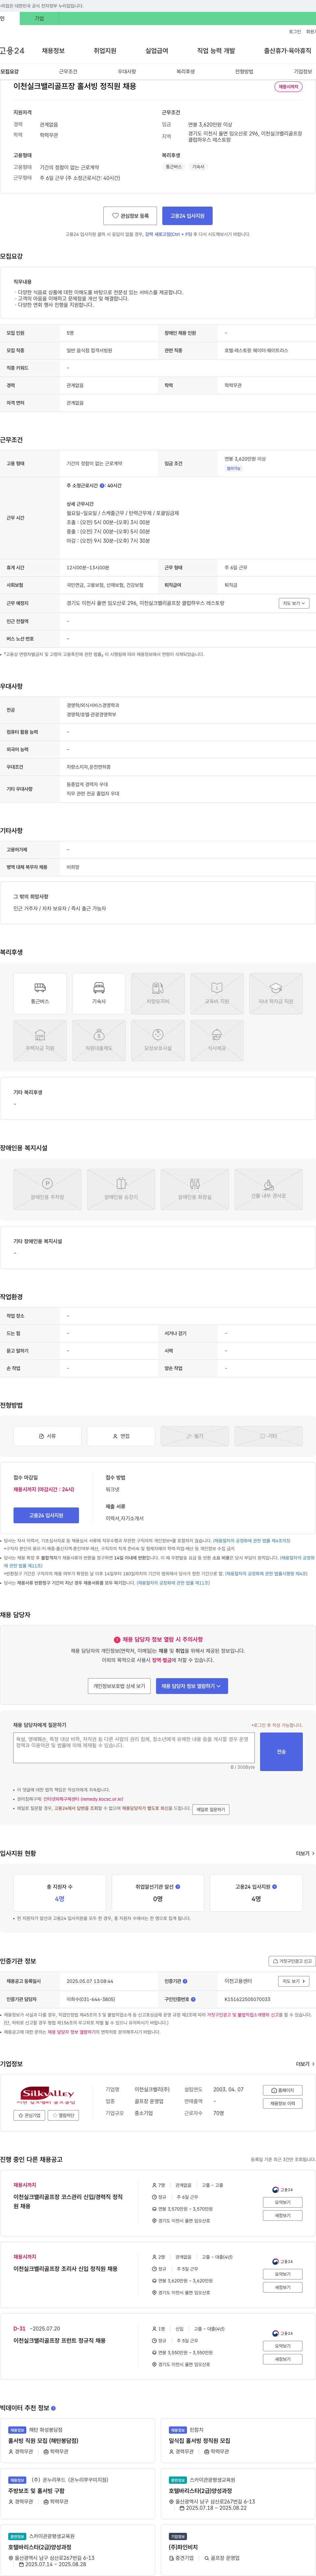Screen dimensions: 316x2576
Task: Click 고용24 입사지원 under 접수 마감일
Action: coord(46,1515)
